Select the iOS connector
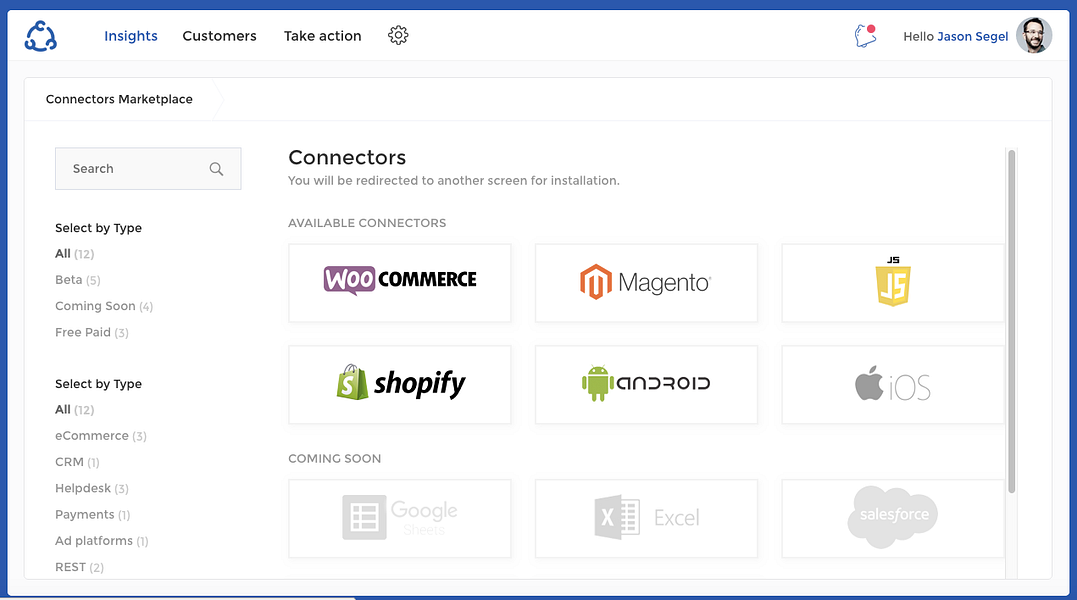Viewport: 1077px width, 600px height. click(893, 384)
